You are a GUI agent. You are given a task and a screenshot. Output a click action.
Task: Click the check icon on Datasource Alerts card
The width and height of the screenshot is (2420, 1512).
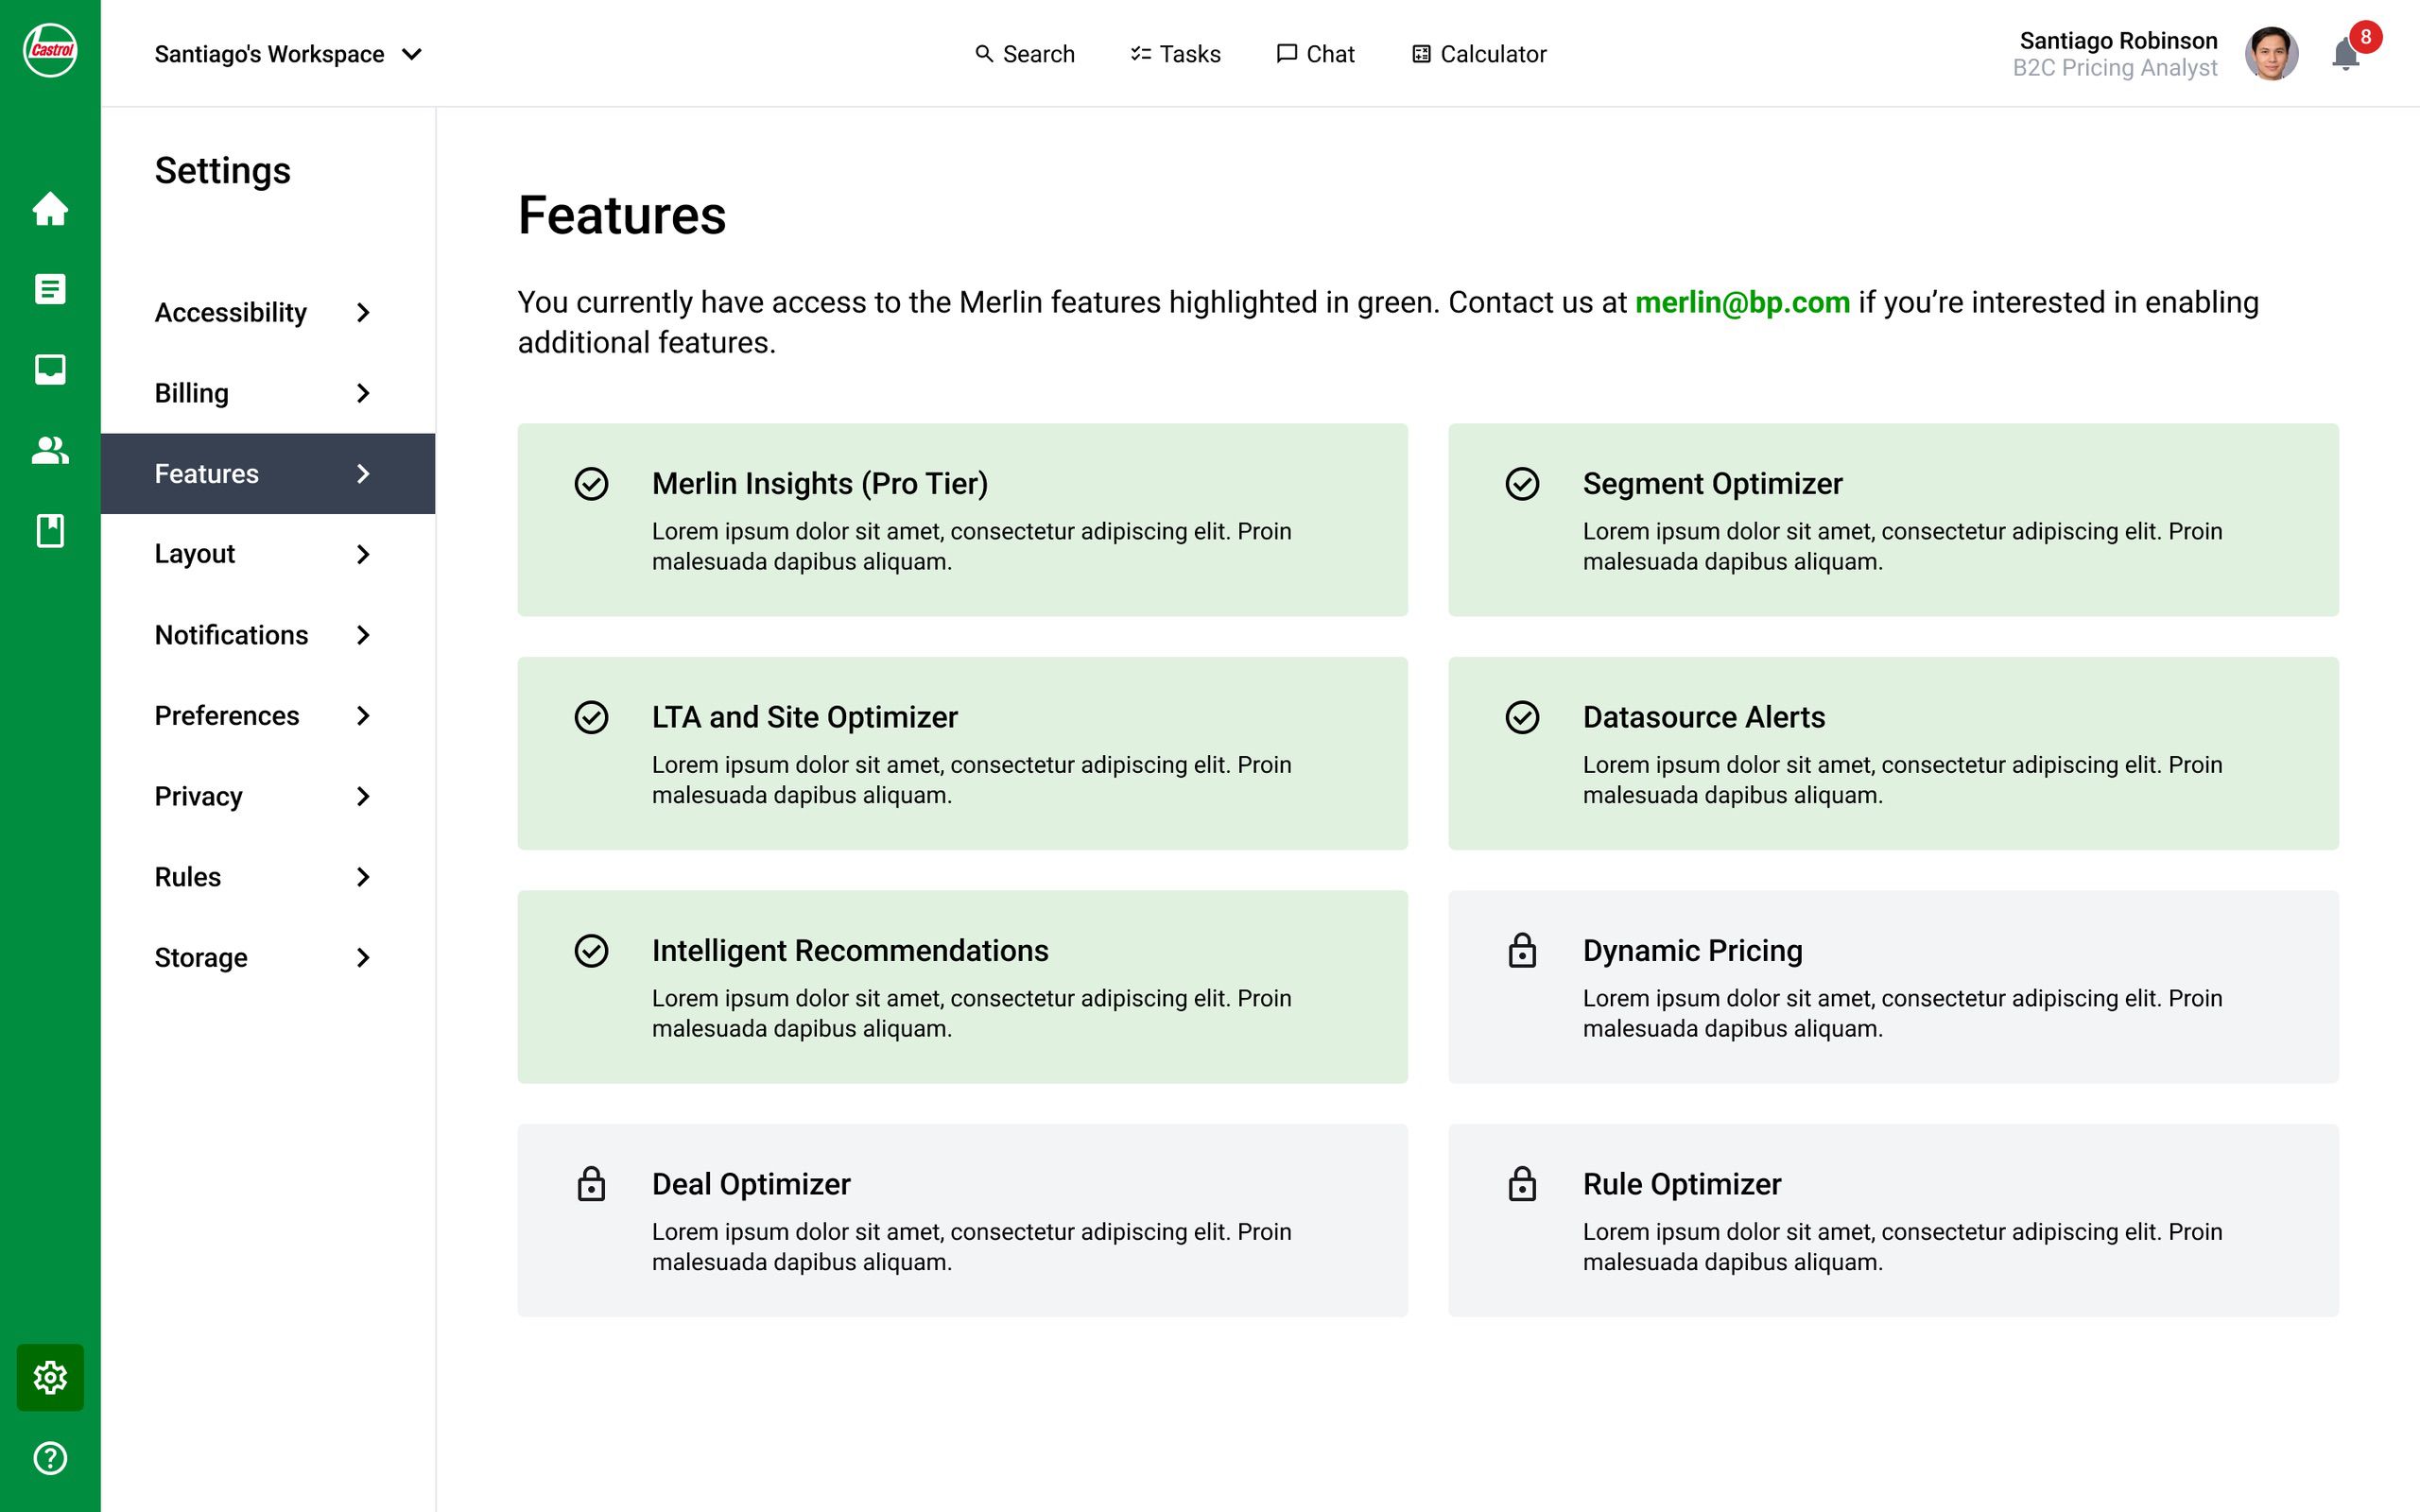pos(1522,717)
